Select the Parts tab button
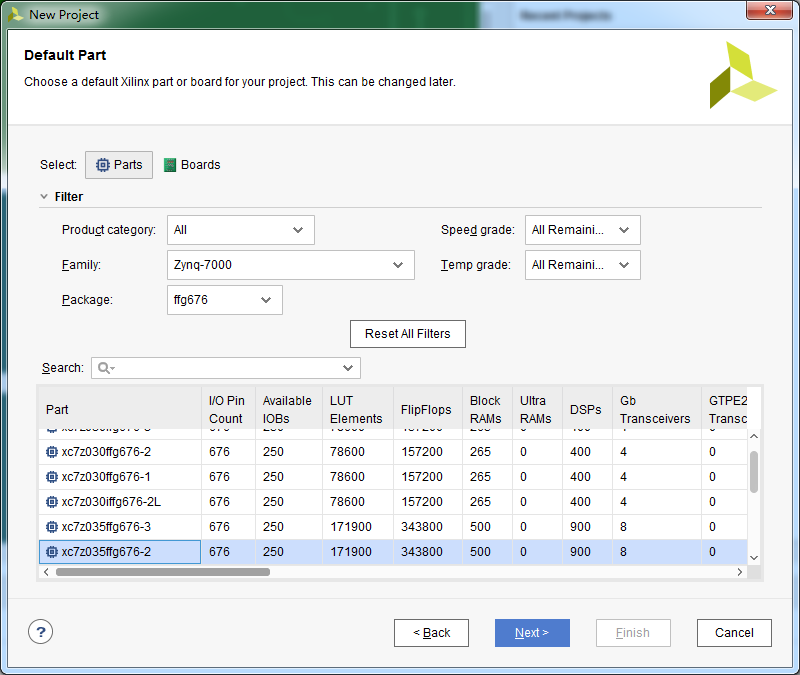This screenshot has height=675, width=800. click(118, 165)
